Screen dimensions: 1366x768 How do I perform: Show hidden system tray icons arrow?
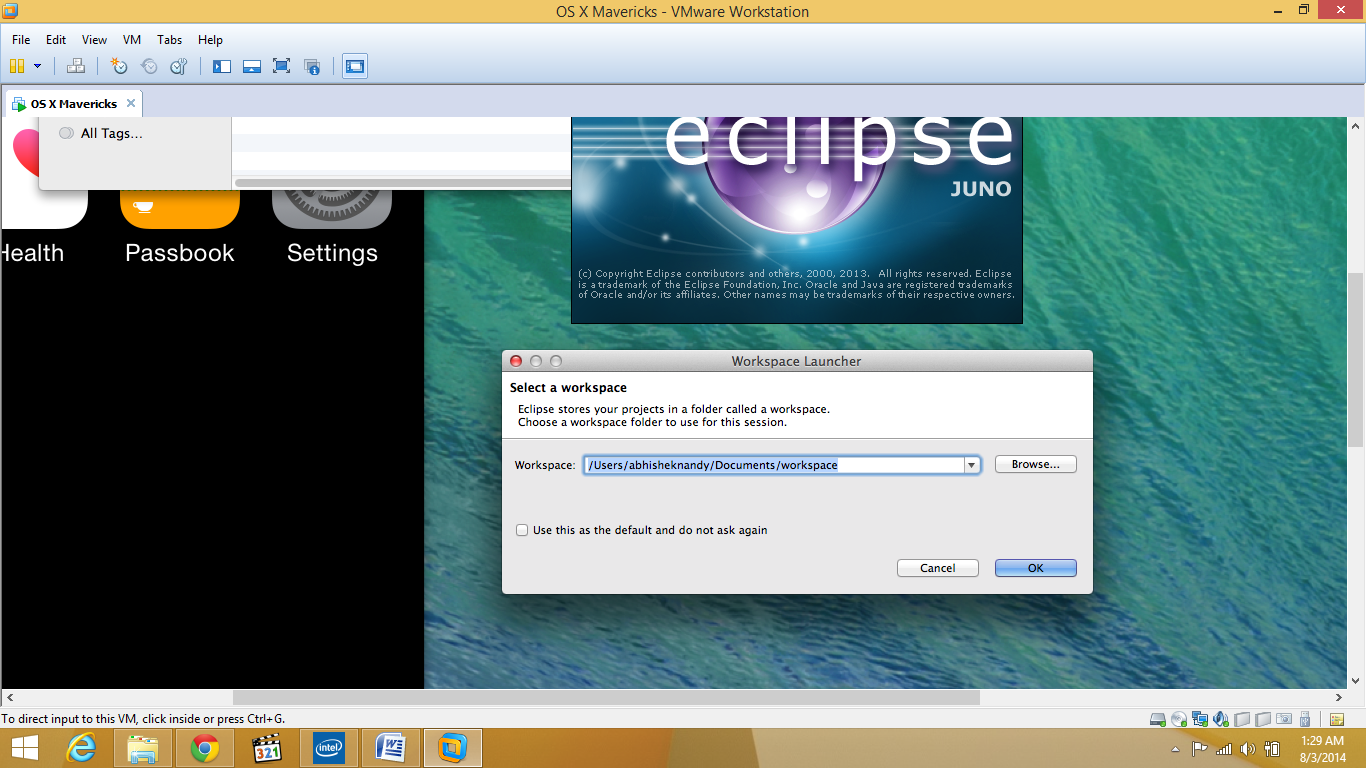(1175, 749)
